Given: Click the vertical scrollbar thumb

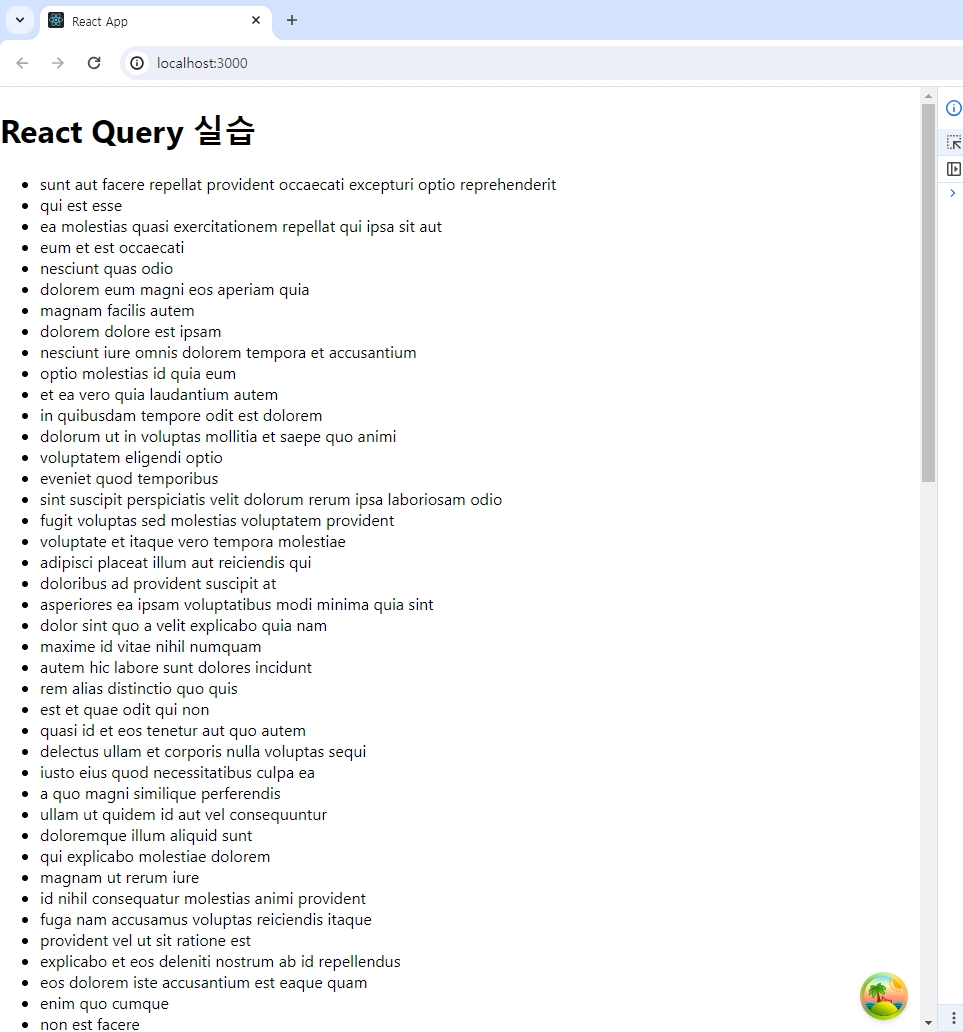Looking at the screenshot, I should click(928, 293).
